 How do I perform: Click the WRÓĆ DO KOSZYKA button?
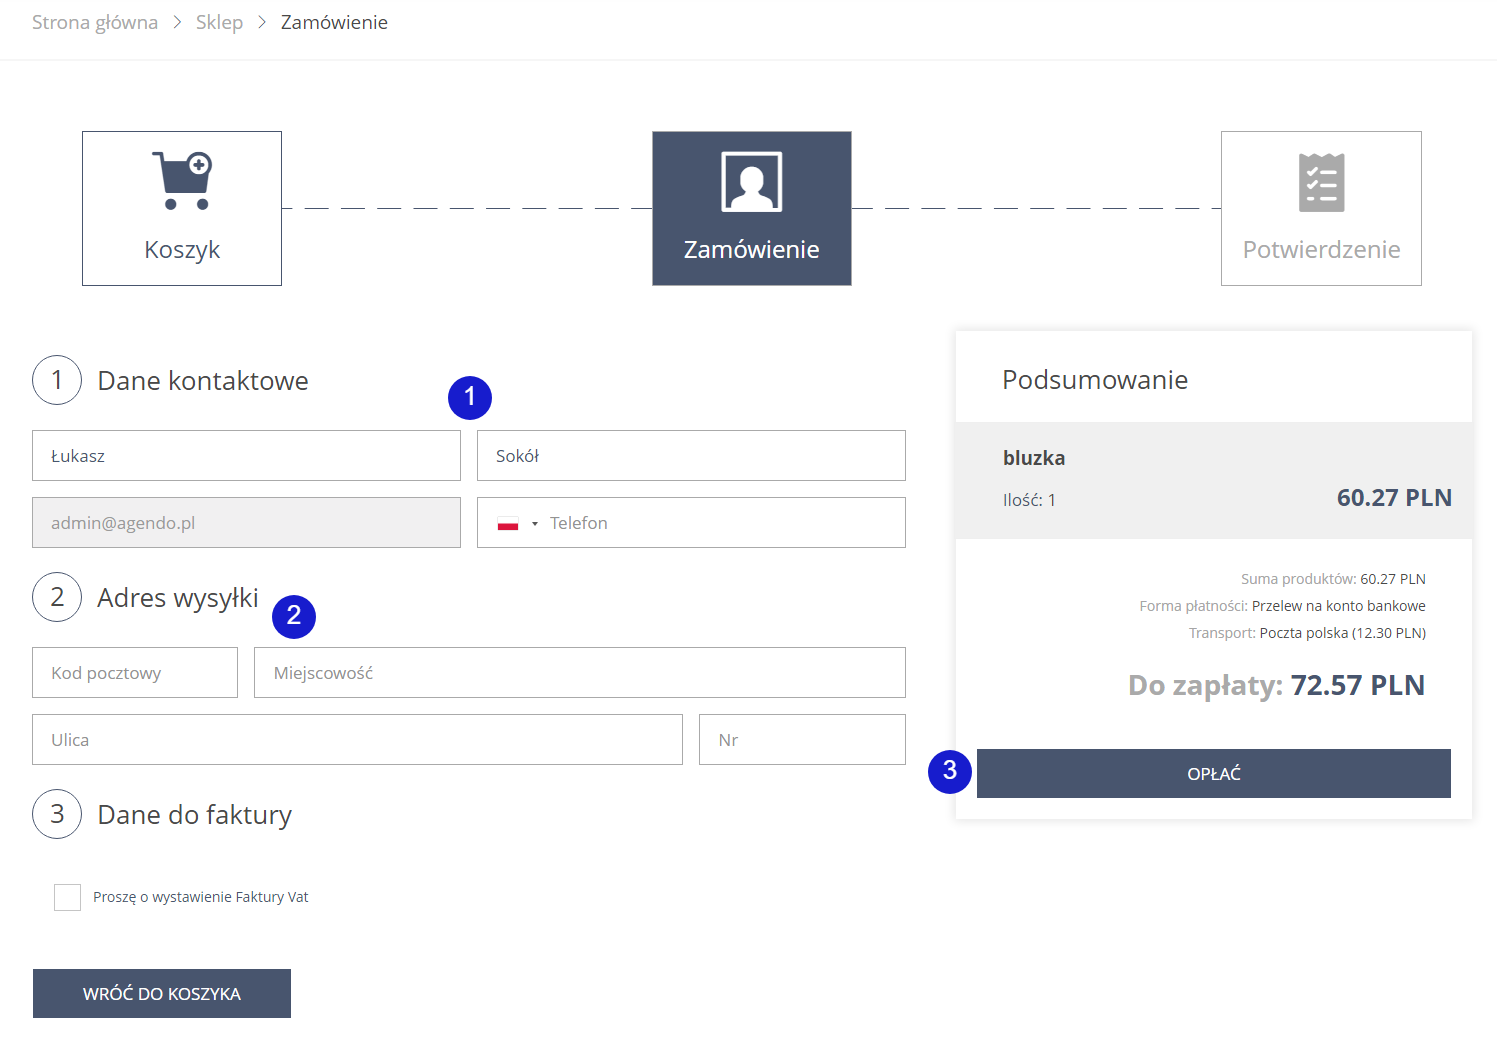pyautogui.click(x=162, y=993)
